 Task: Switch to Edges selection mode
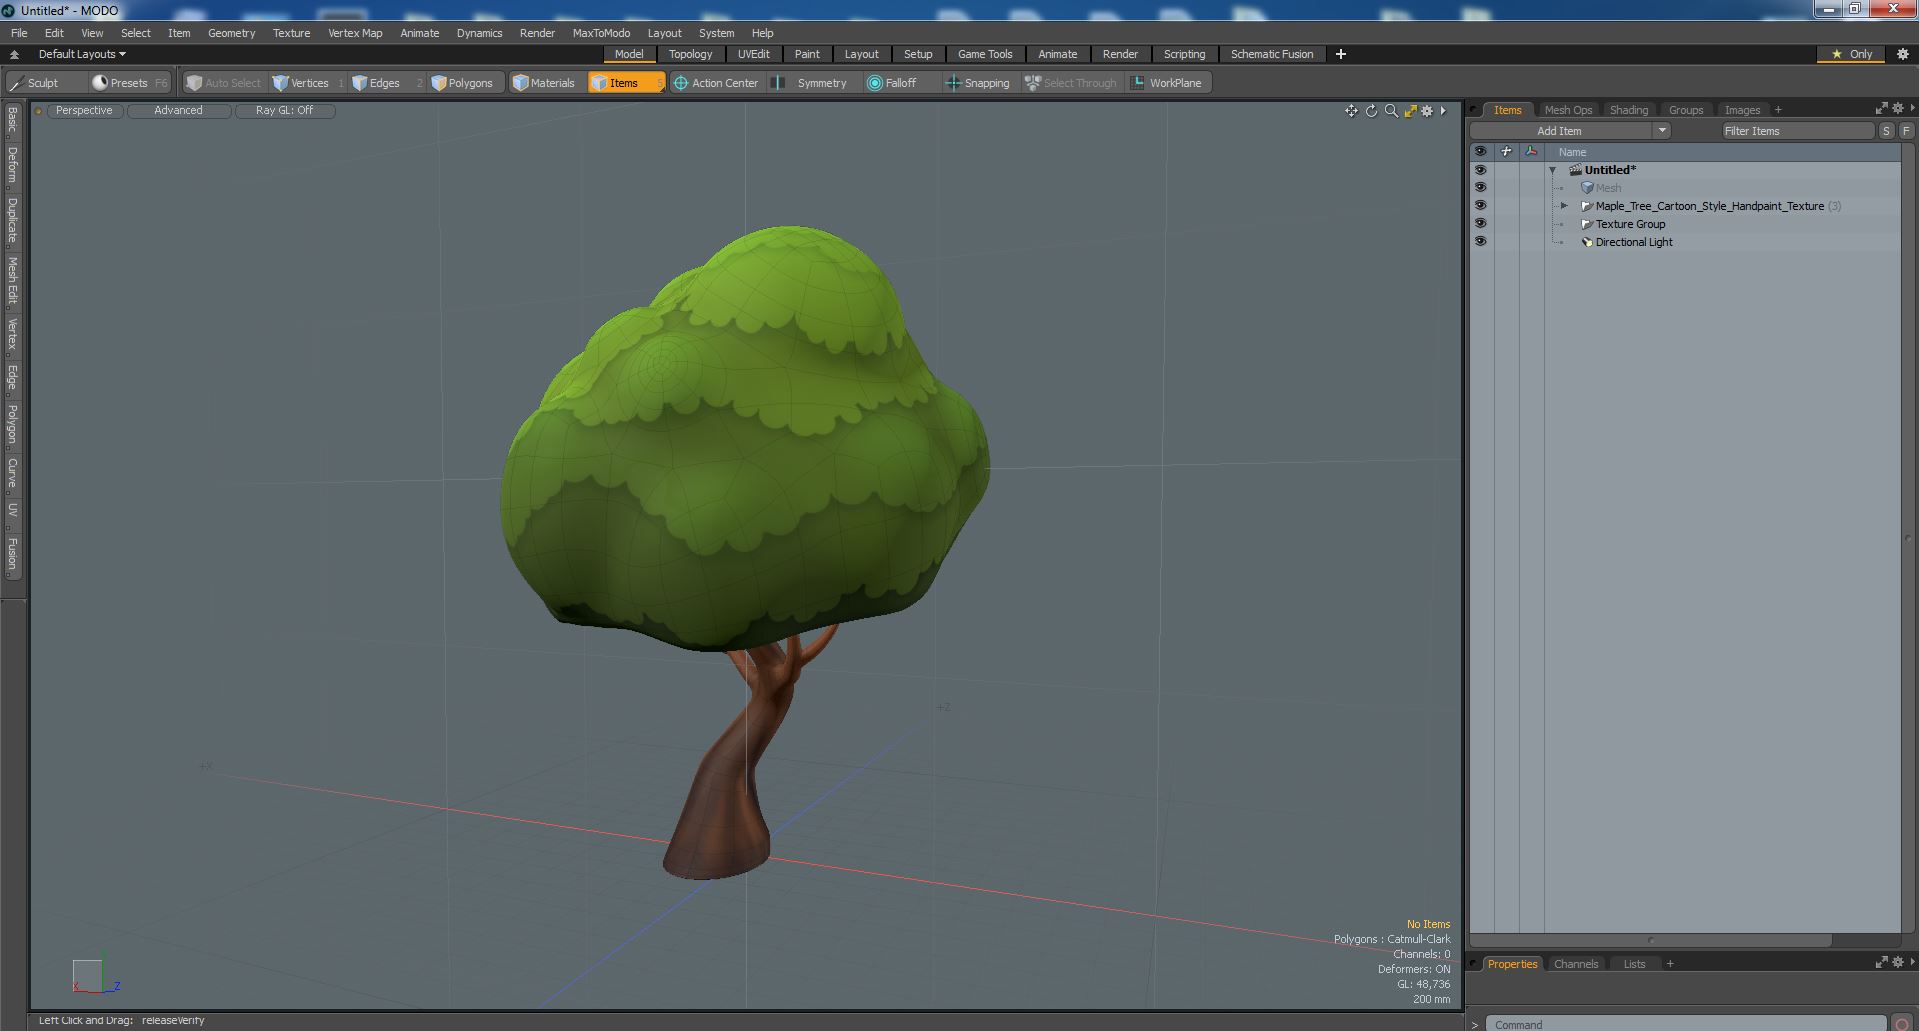tap(385, 83)
